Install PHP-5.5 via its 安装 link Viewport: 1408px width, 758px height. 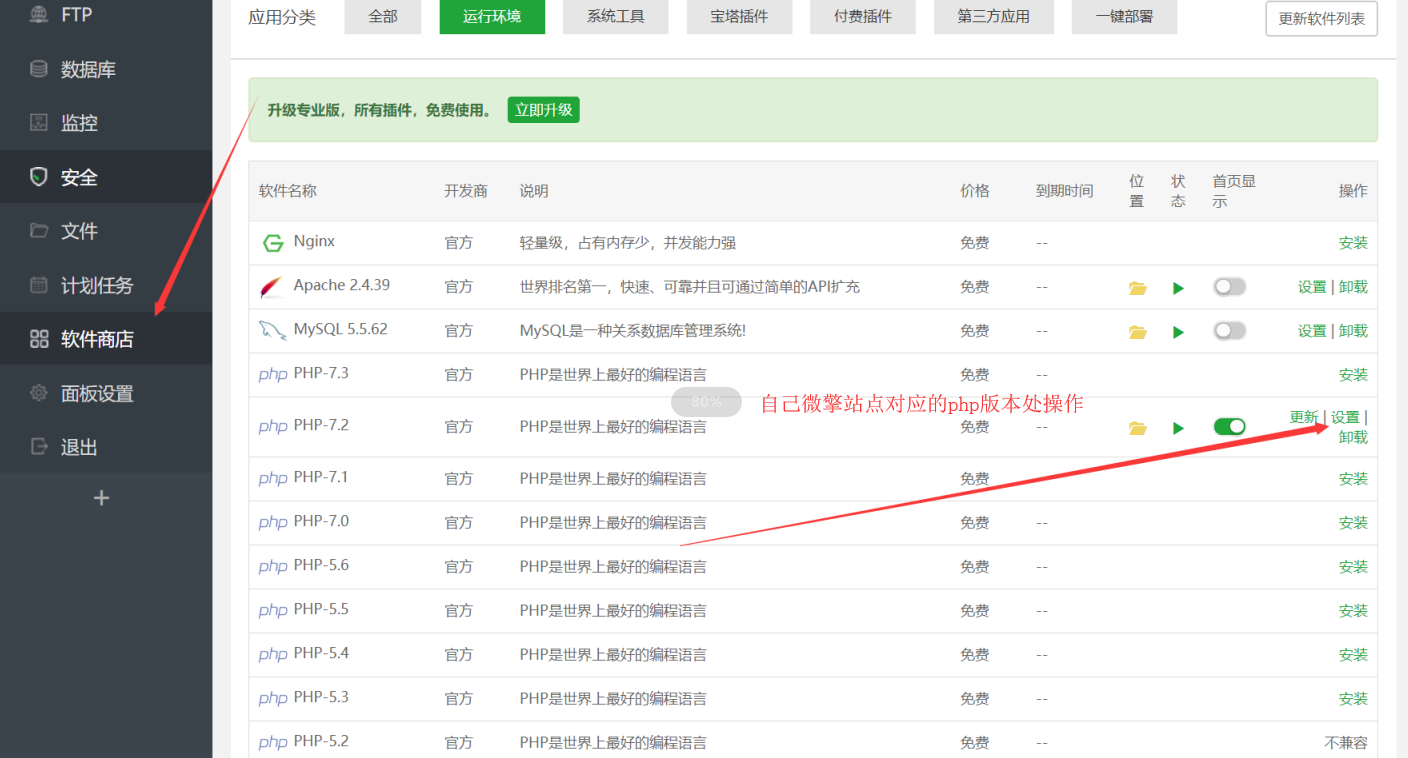point(1353,611)
